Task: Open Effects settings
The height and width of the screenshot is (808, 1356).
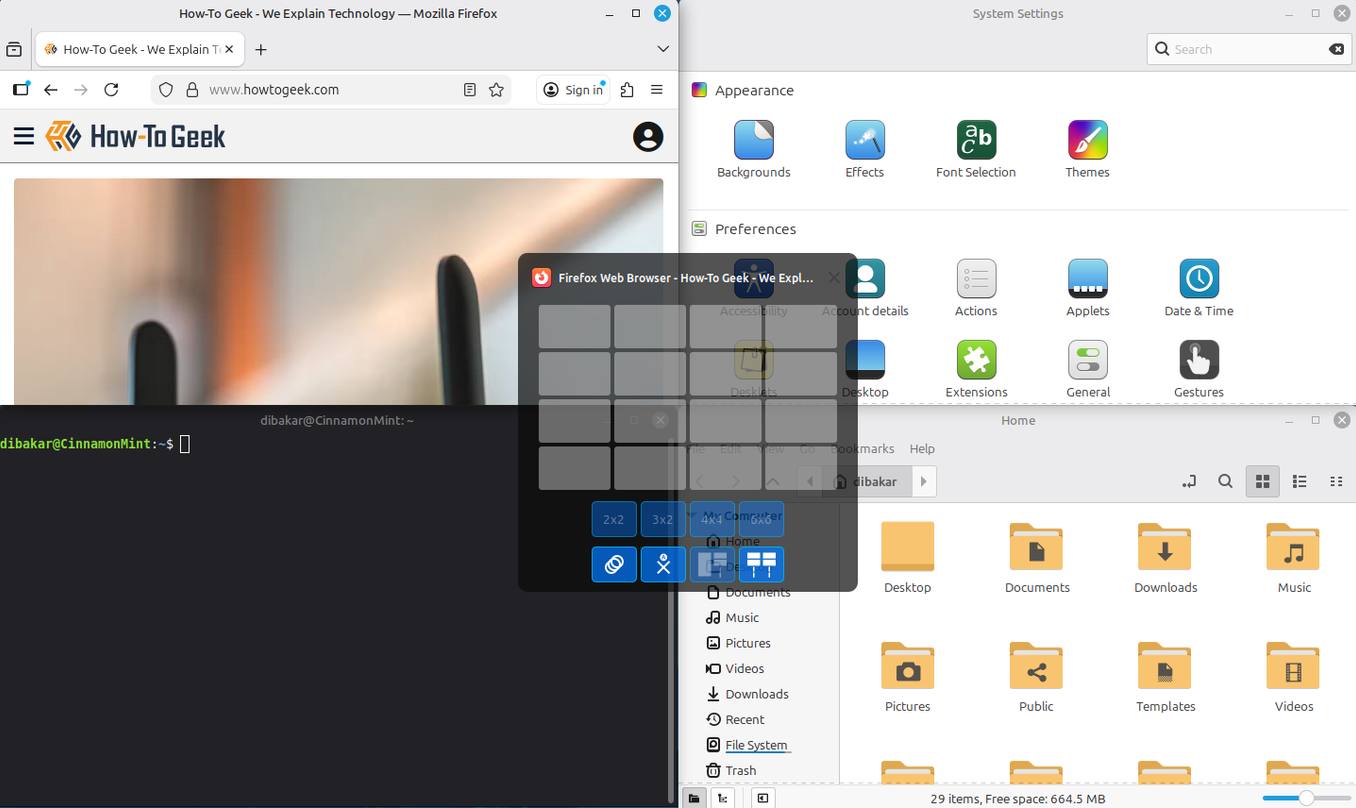Action: pyautogui.click(x=865, y=149)
